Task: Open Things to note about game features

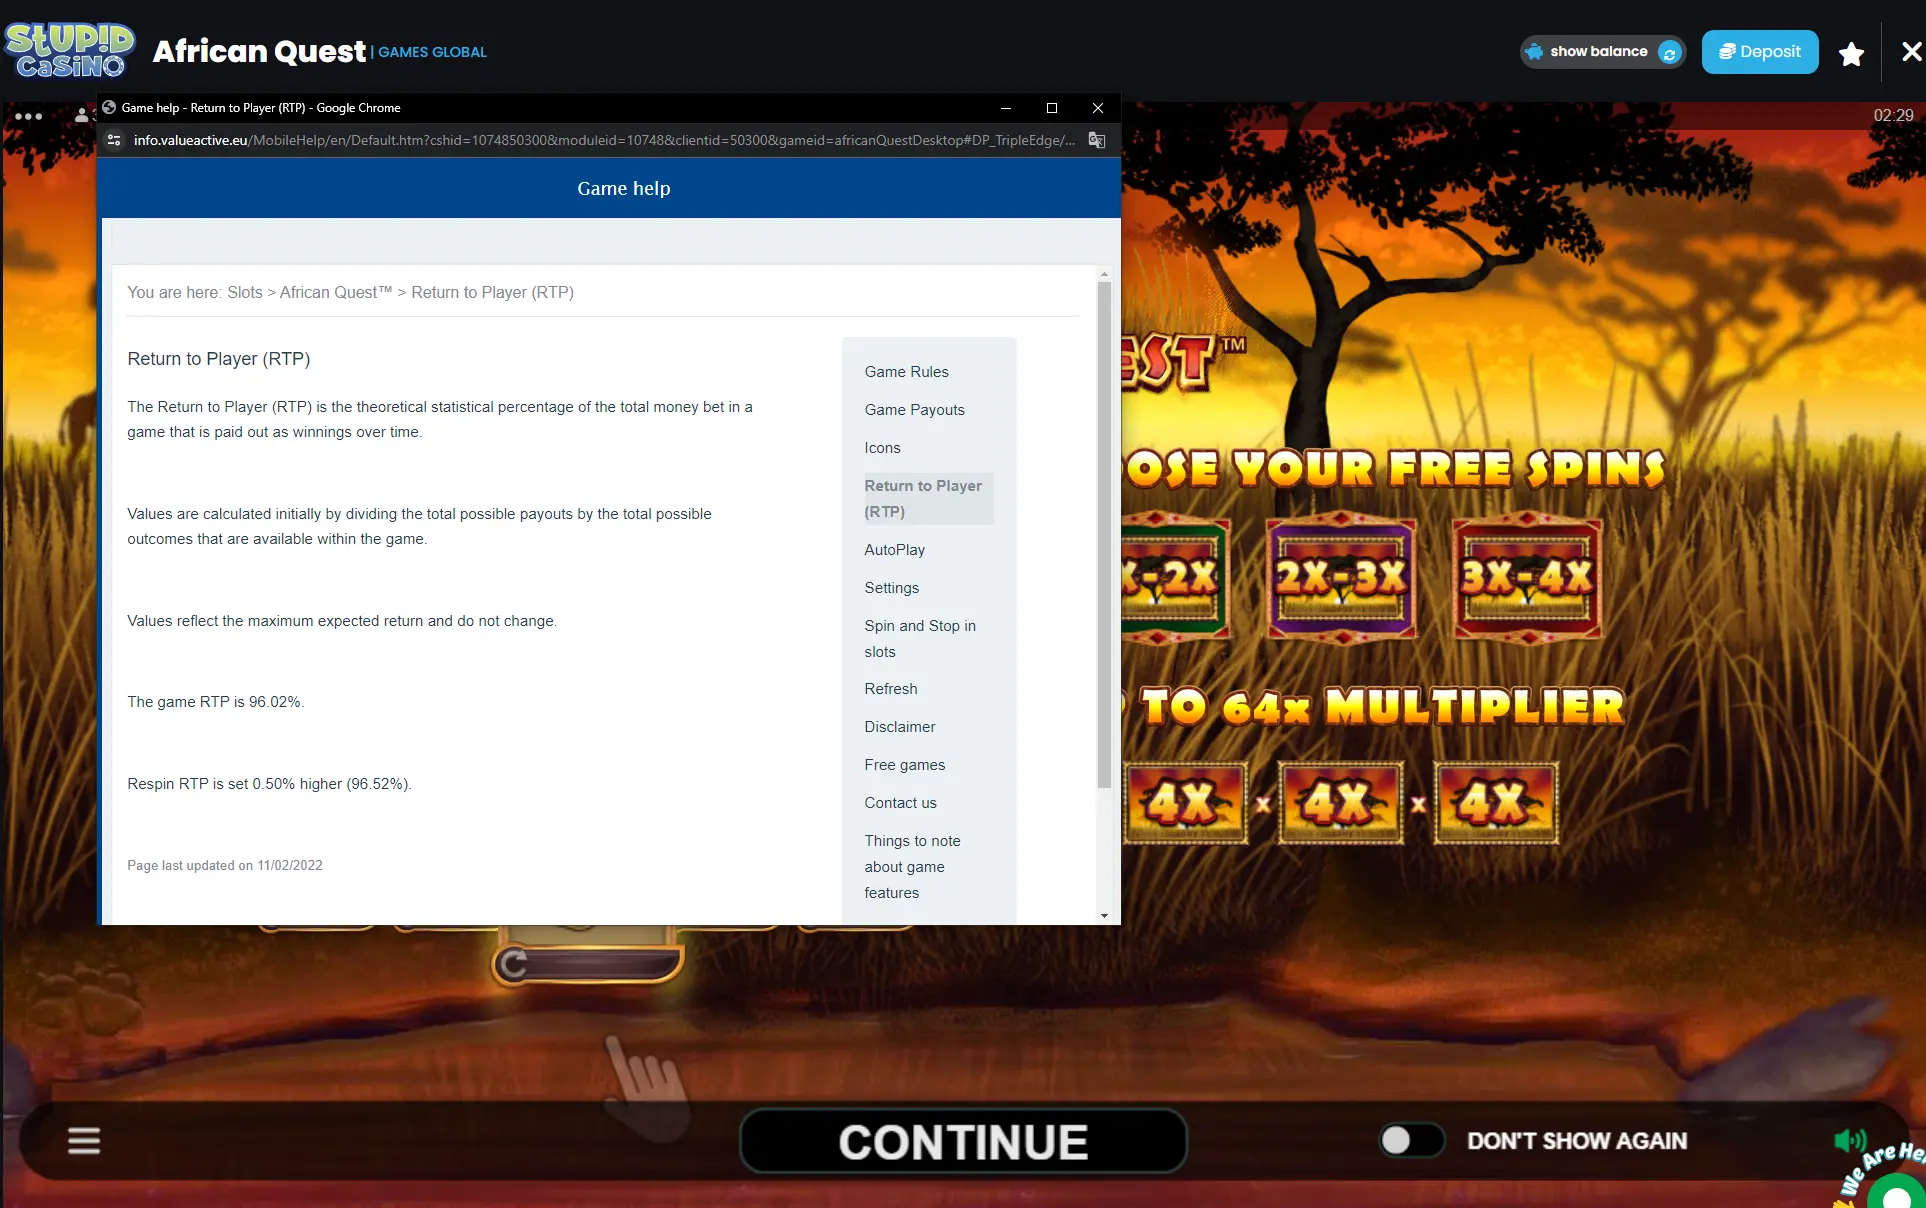Action: pyautogui.click(x=912, y=866)
